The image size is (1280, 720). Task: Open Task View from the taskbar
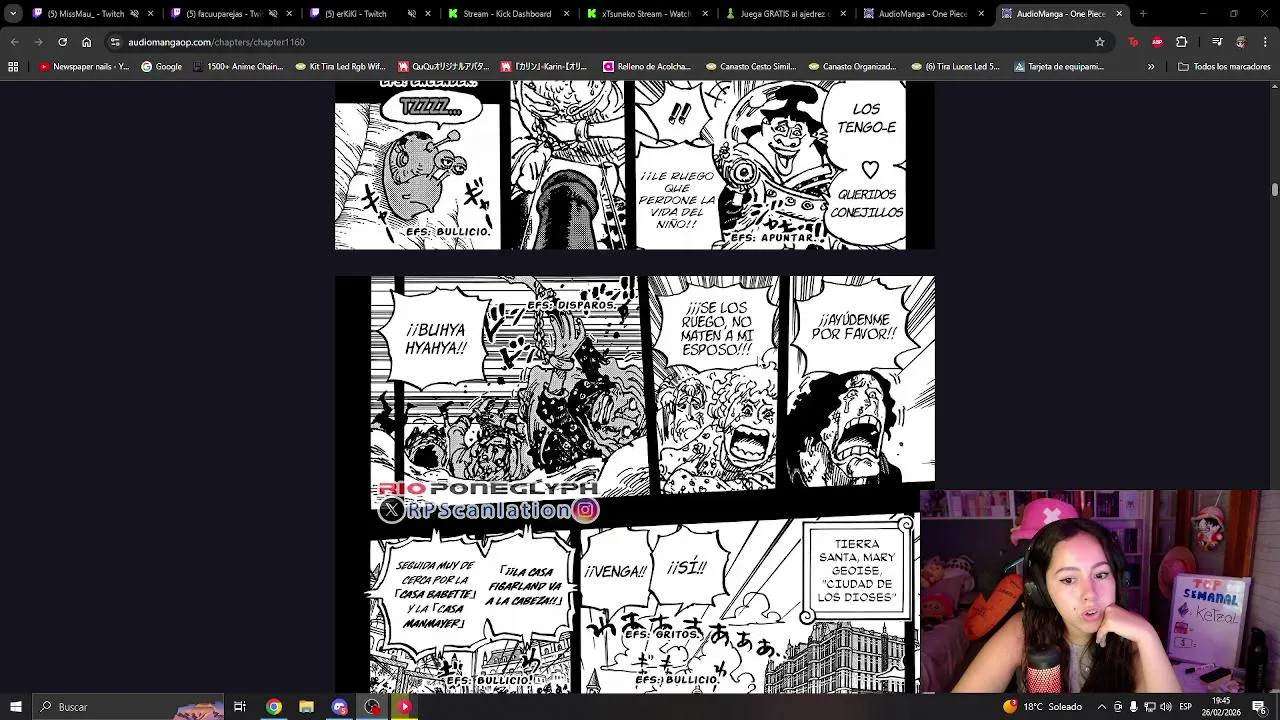click(240, 707)
